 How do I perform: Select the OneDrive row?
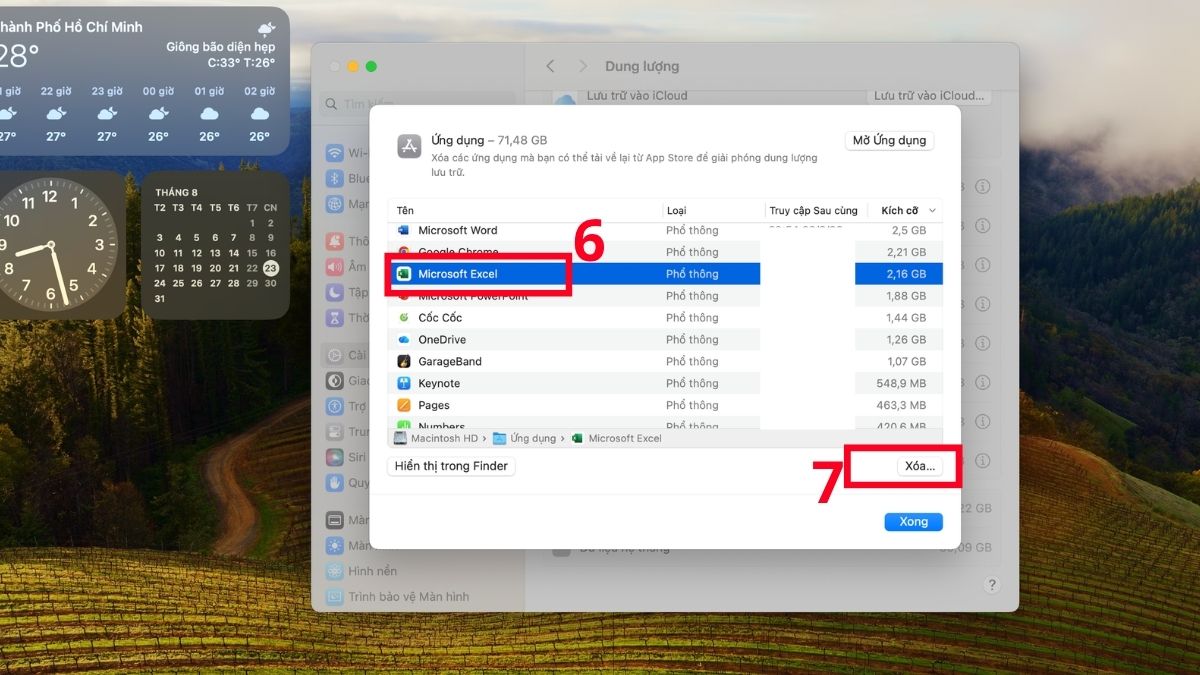click(x=665, y=339)
